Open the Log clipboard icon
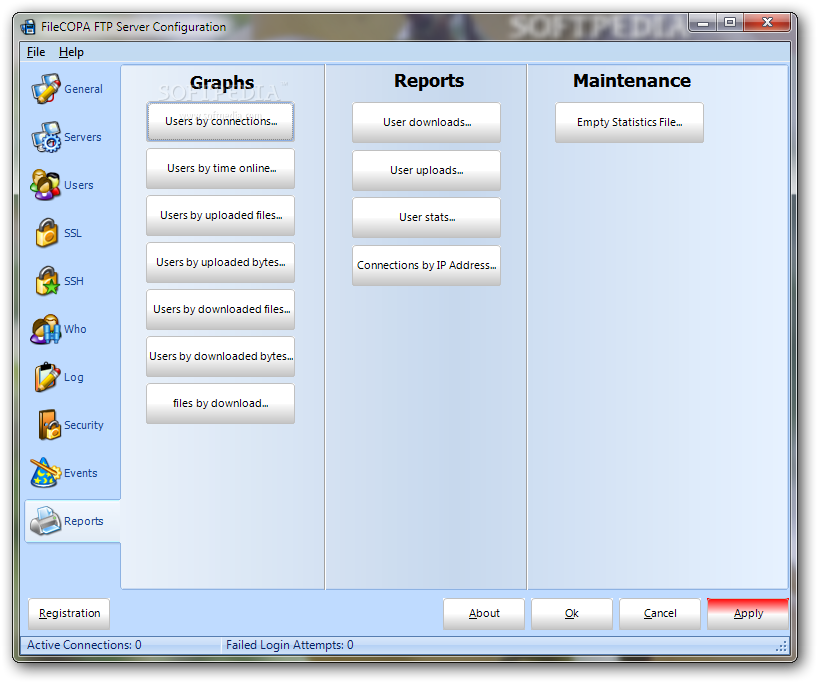Screen dimensions: 818x683 point(47,377)
